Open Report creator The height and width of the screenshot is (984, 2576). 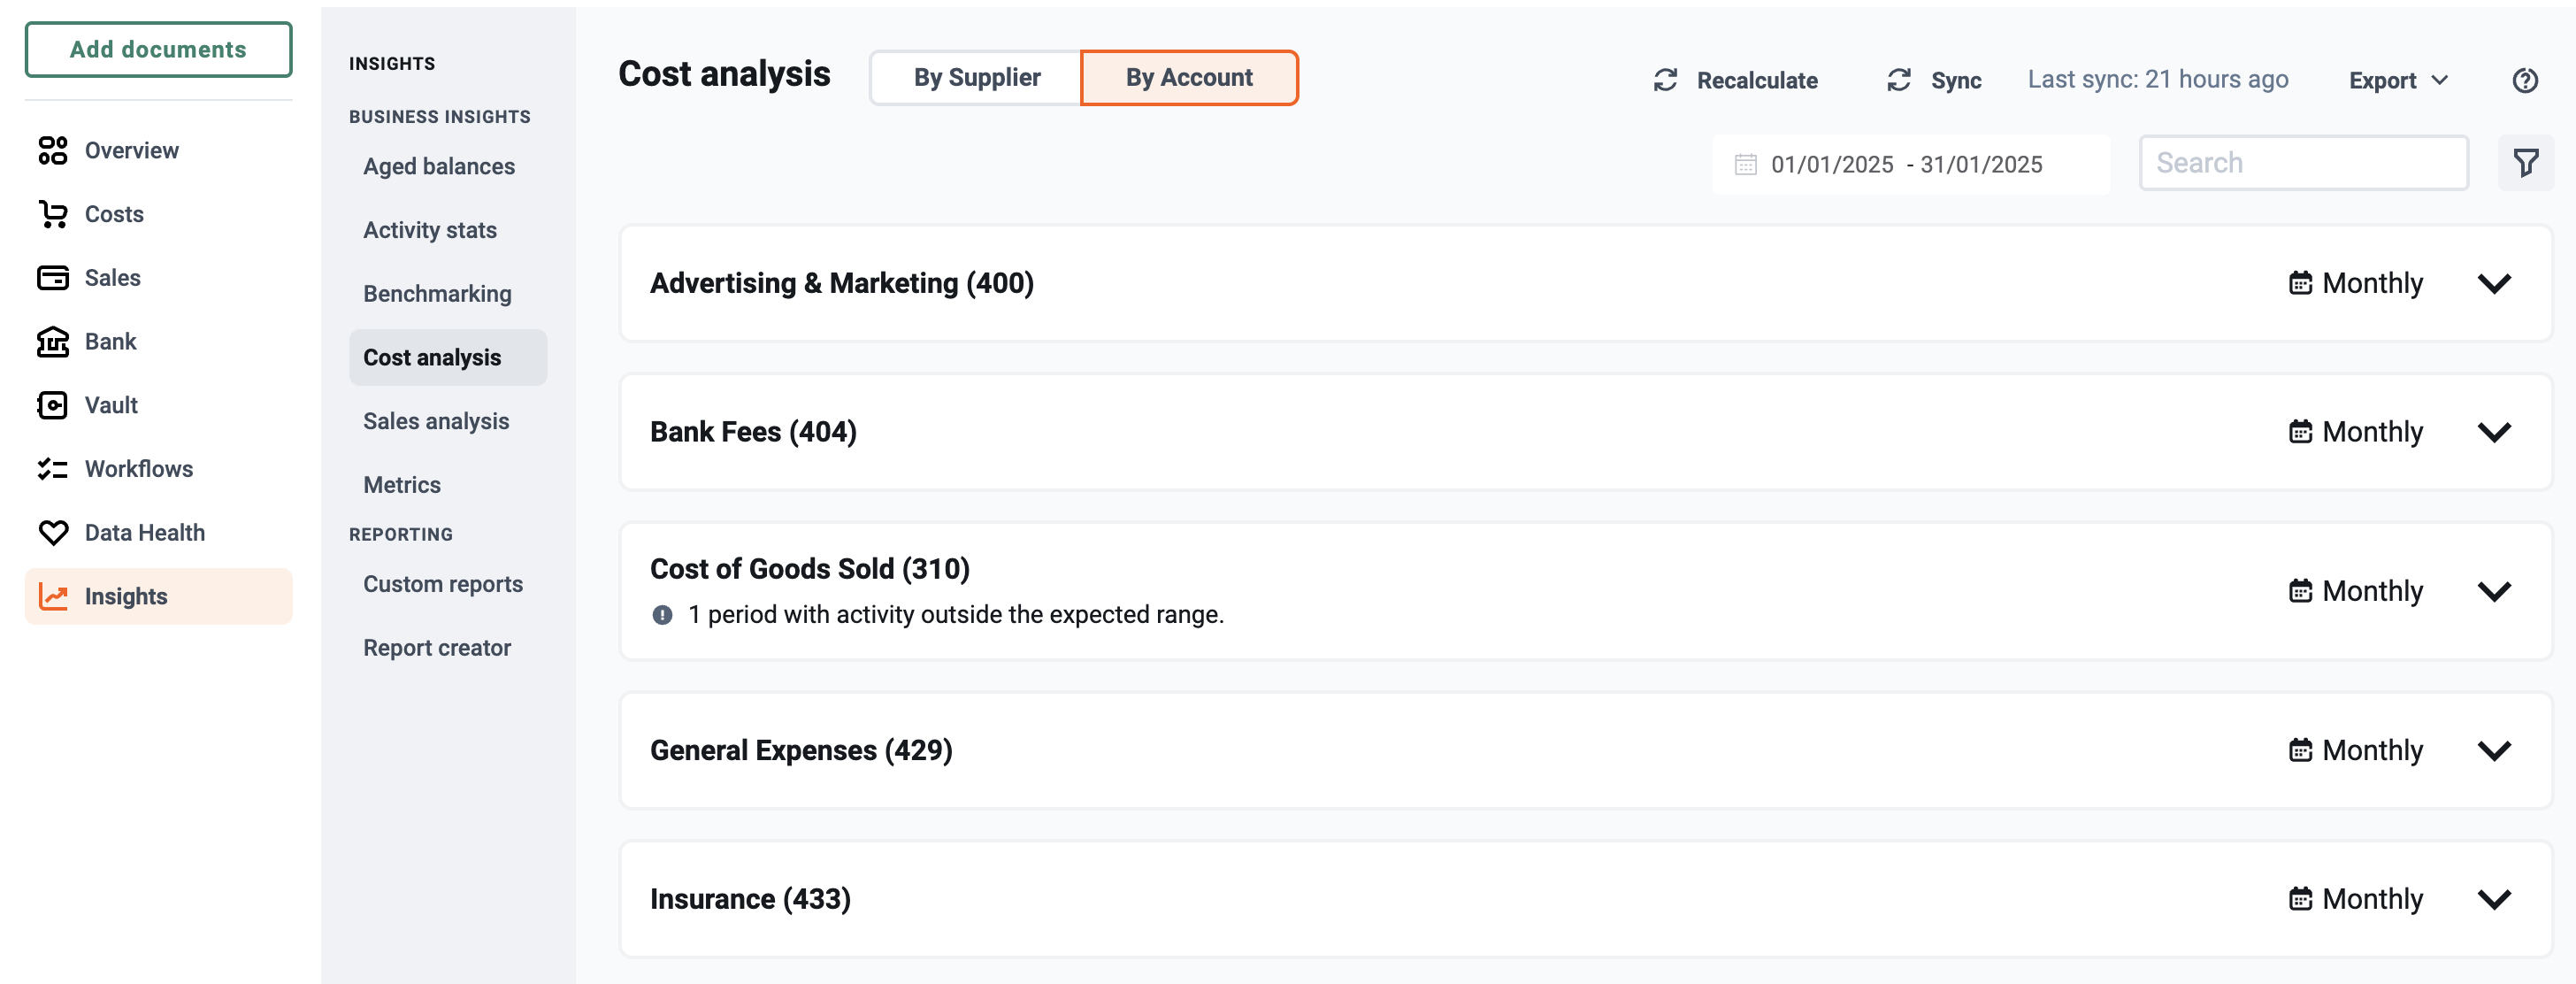coord(437,648)
